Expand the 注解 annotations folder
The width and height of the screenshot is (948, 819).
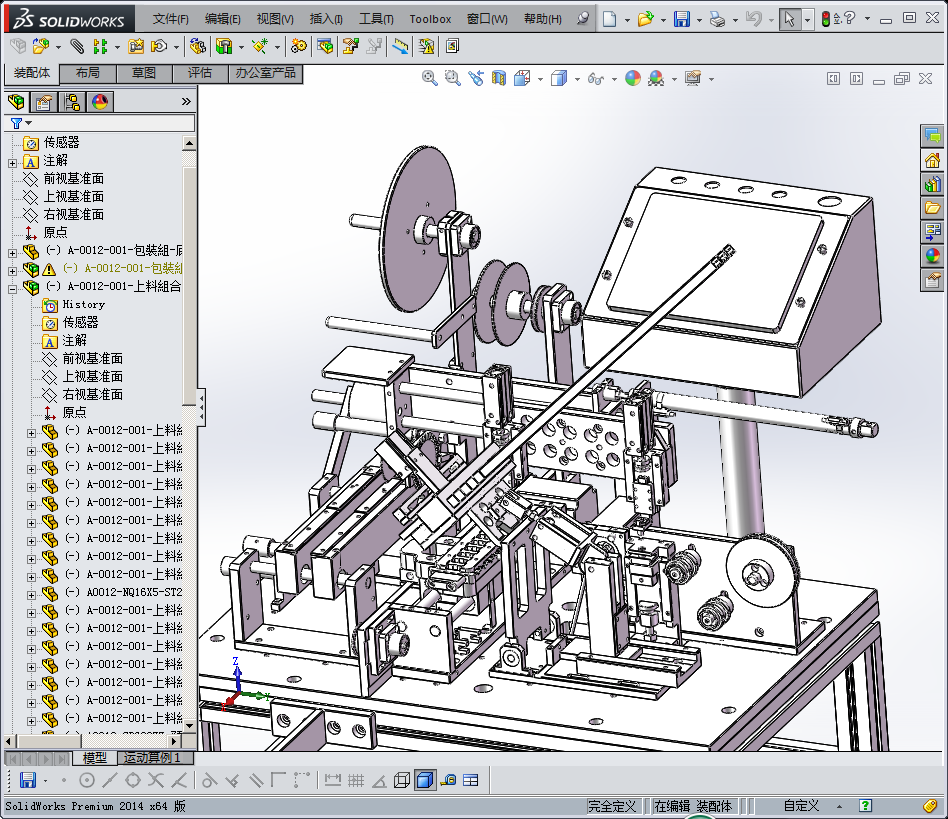tap(12, 161)
